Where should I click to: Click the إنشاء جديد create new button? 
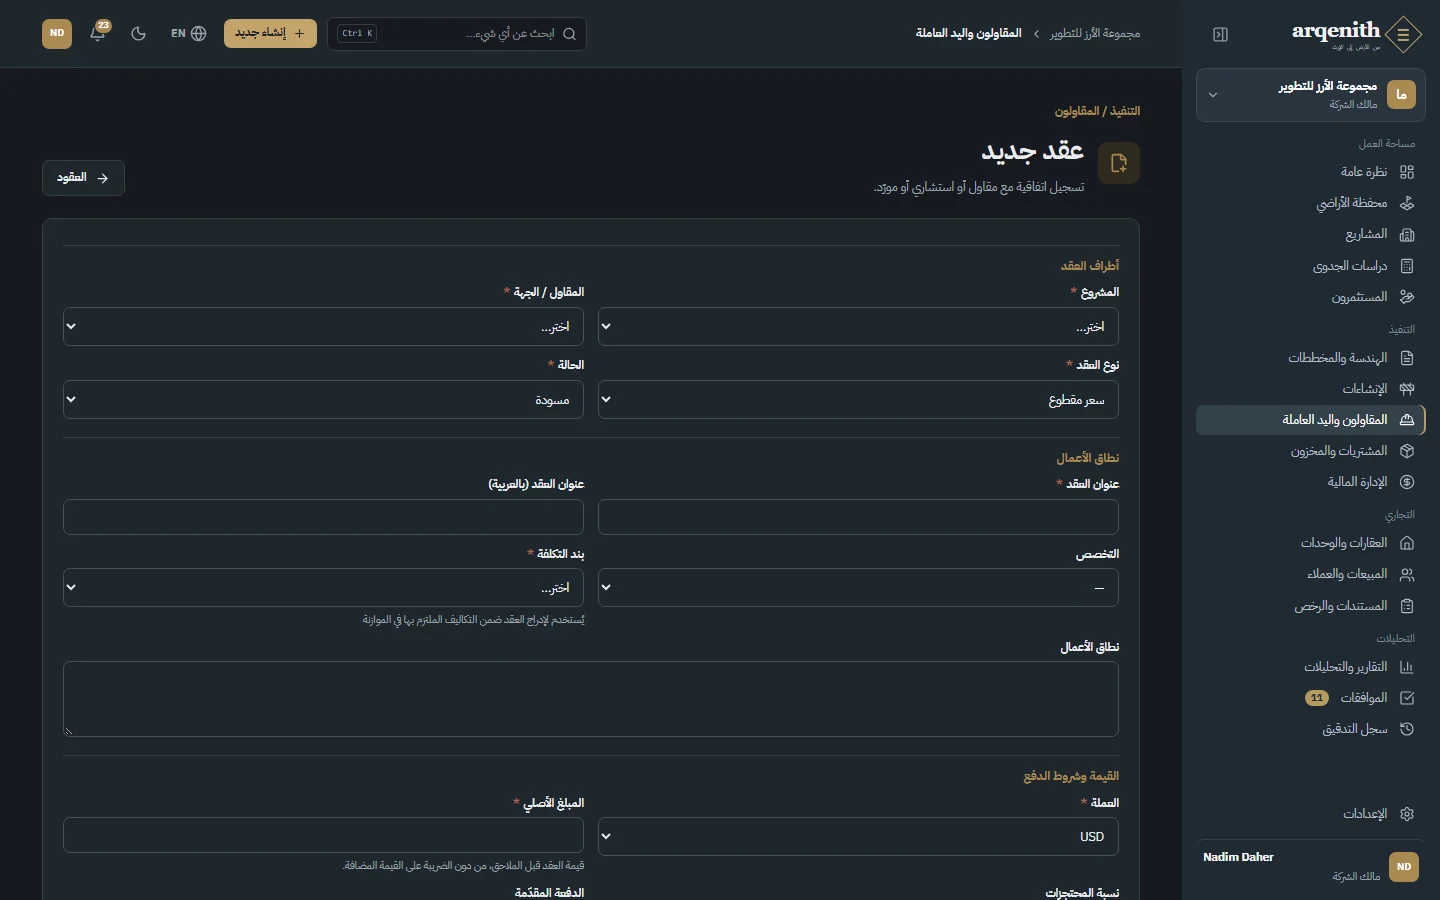270,33
